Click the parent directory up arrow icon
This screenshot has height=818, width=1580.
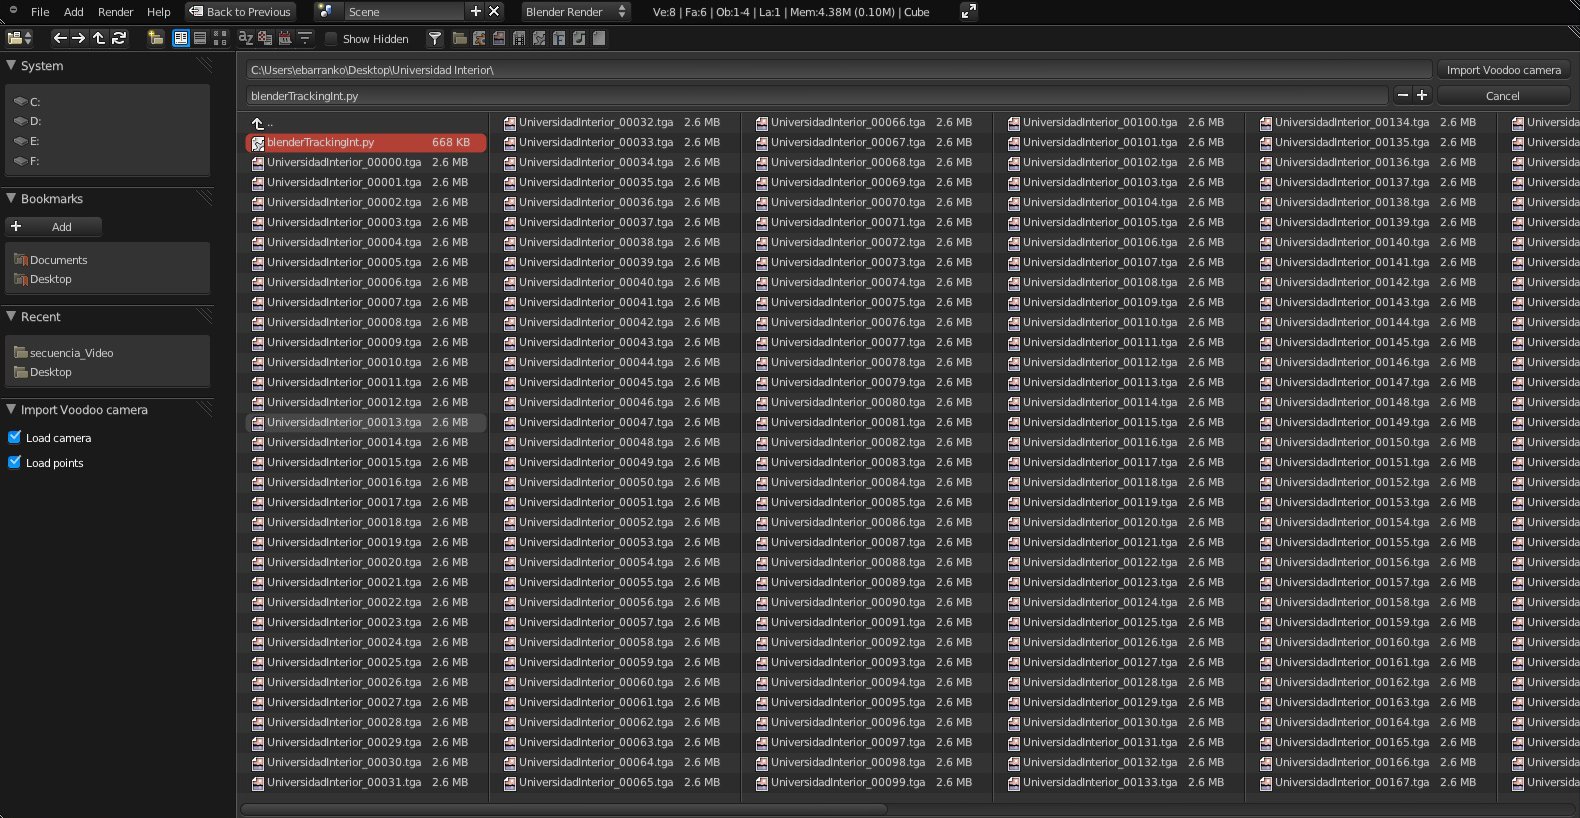98,38
